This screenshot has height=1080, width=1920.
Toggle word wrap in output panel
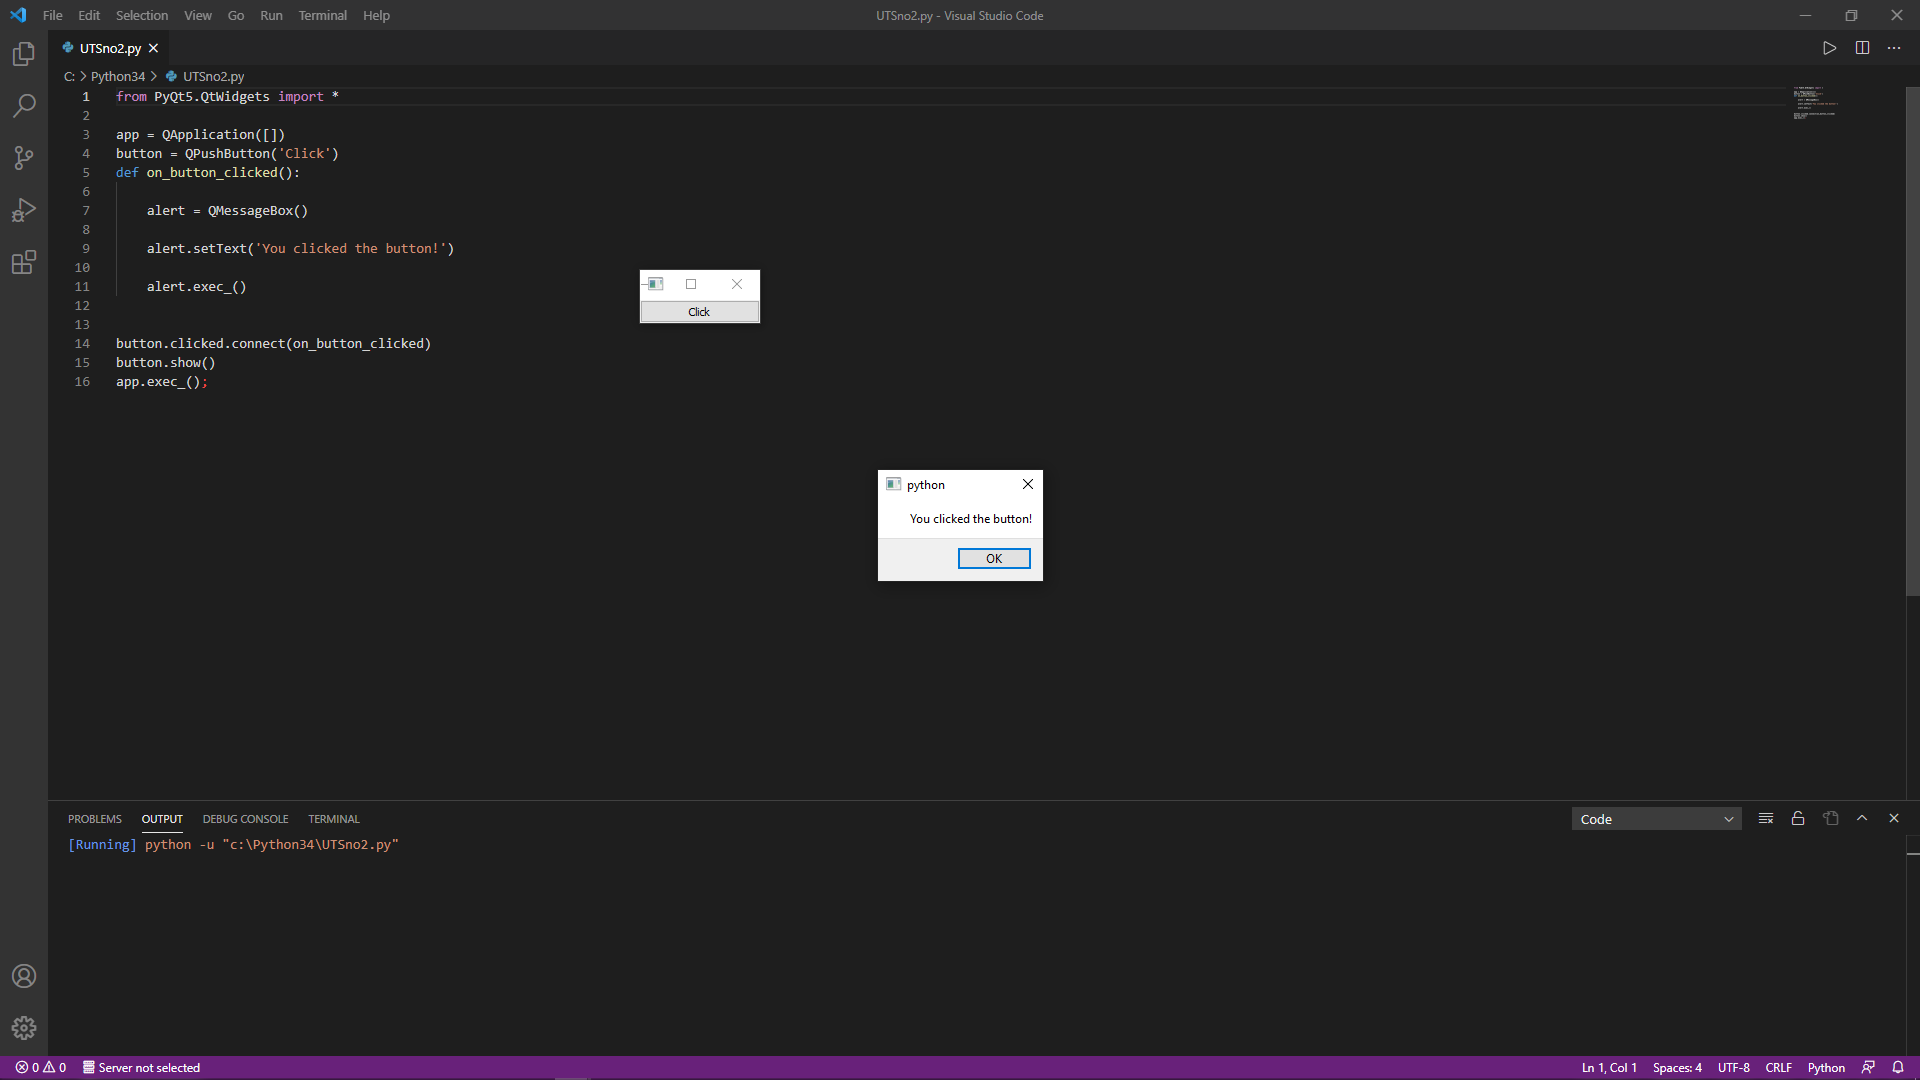point(1830,818)
